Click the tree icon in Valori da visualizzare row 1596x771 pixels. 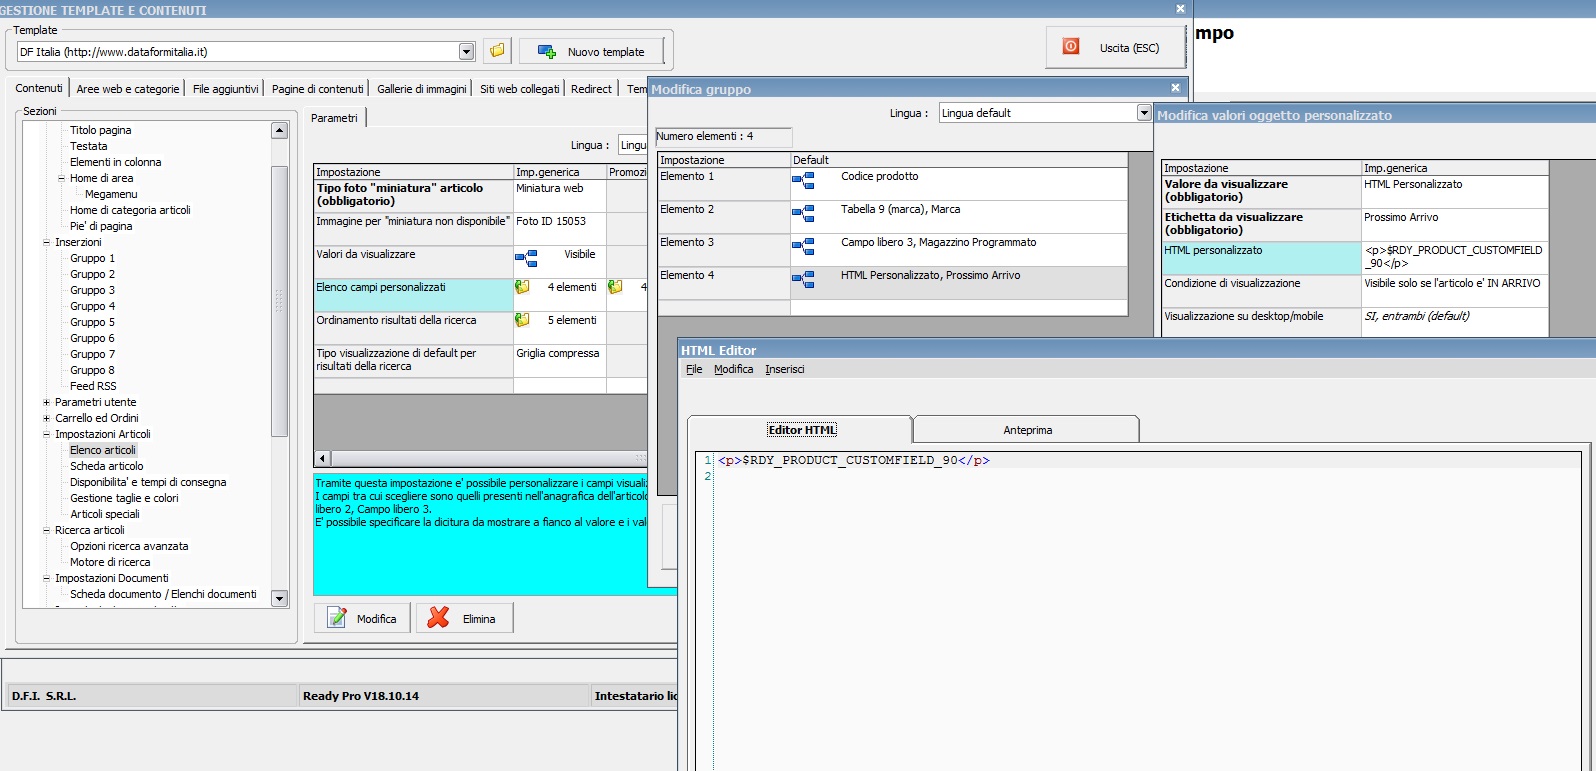tap(526, 260)
